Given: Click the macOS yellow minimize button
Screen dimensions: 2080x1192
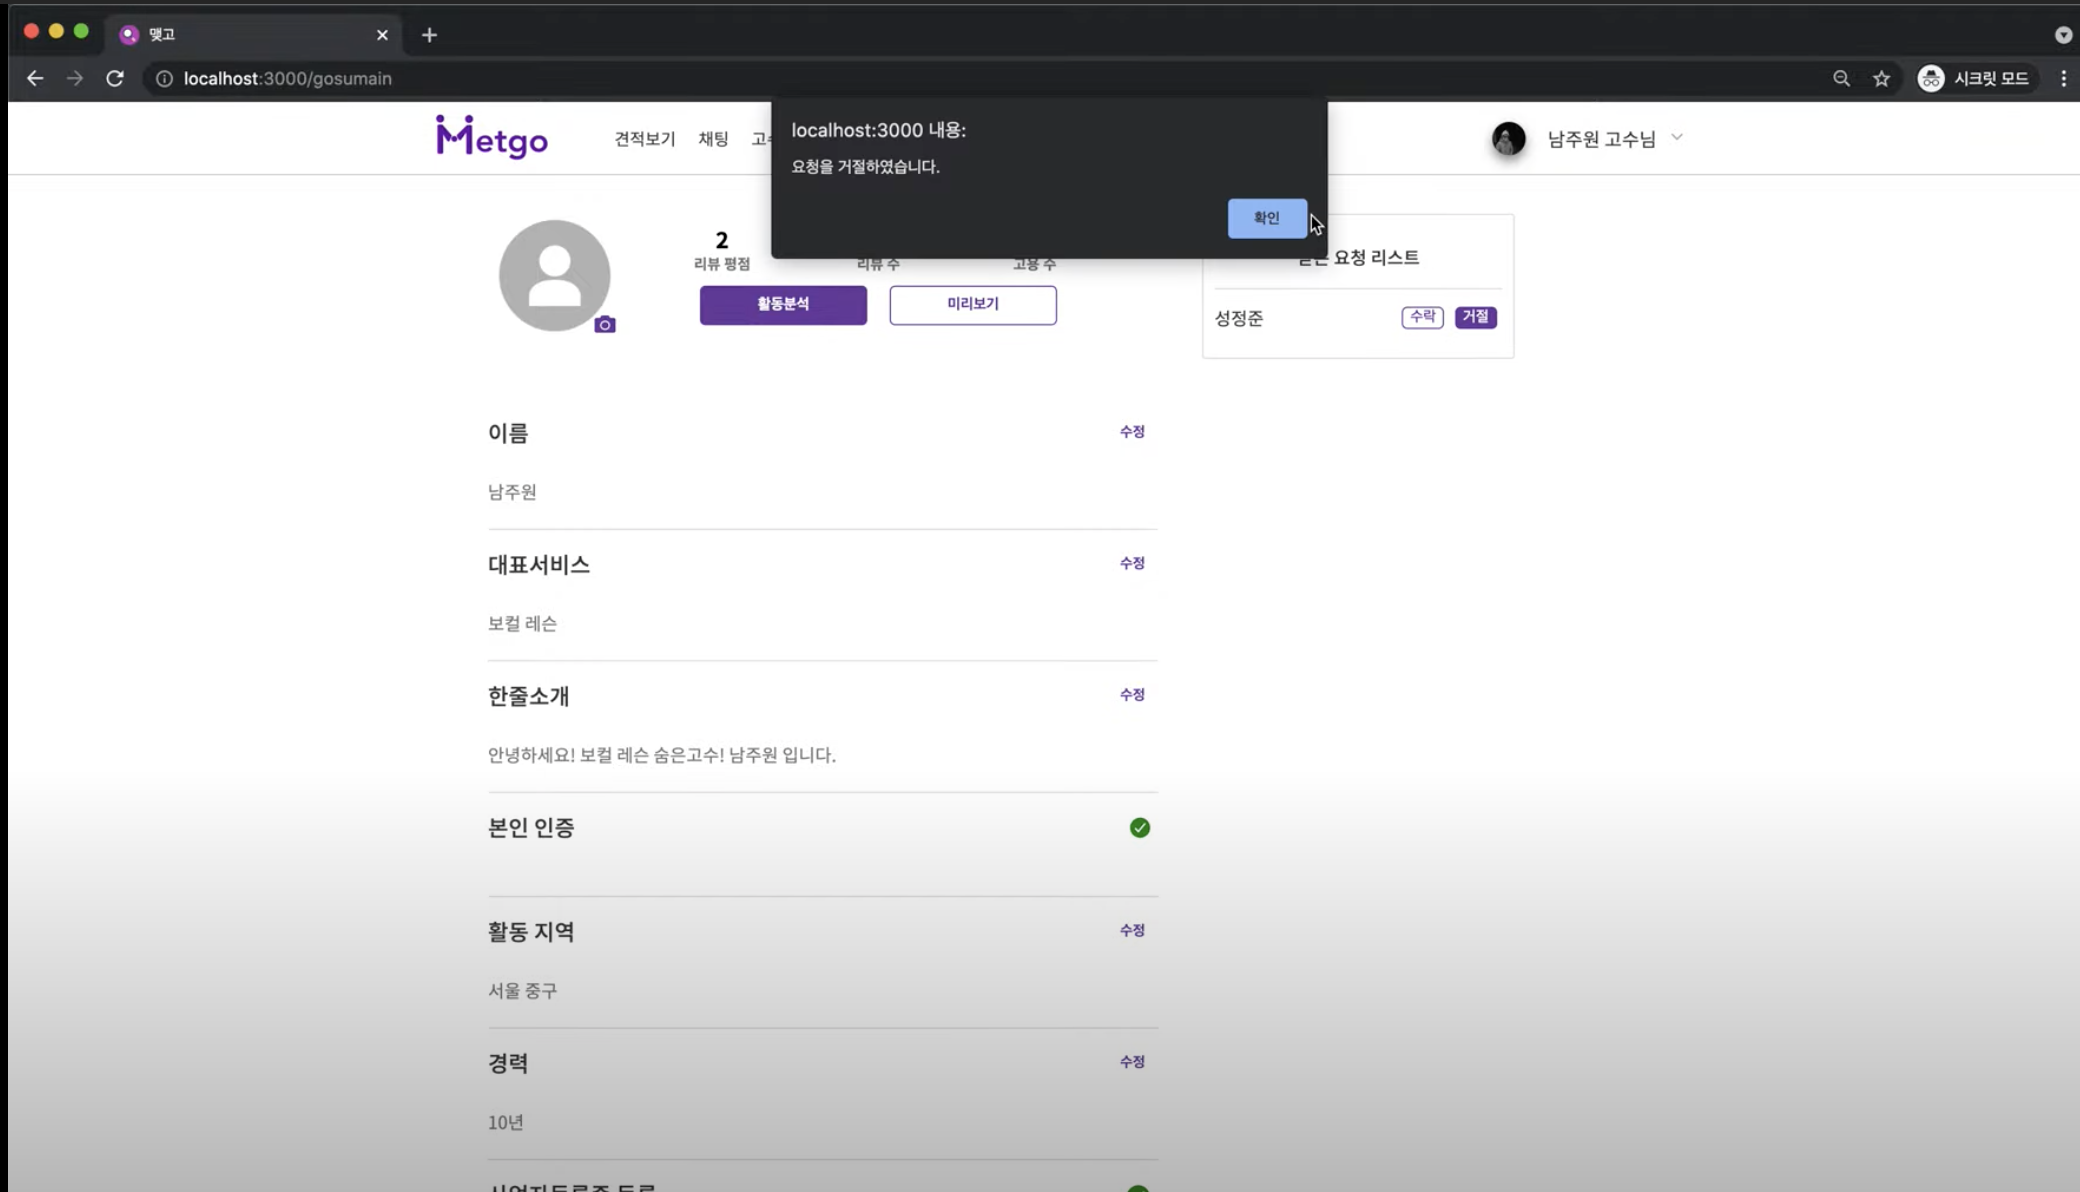Looking at the screenshot, I should click(56, 32).
